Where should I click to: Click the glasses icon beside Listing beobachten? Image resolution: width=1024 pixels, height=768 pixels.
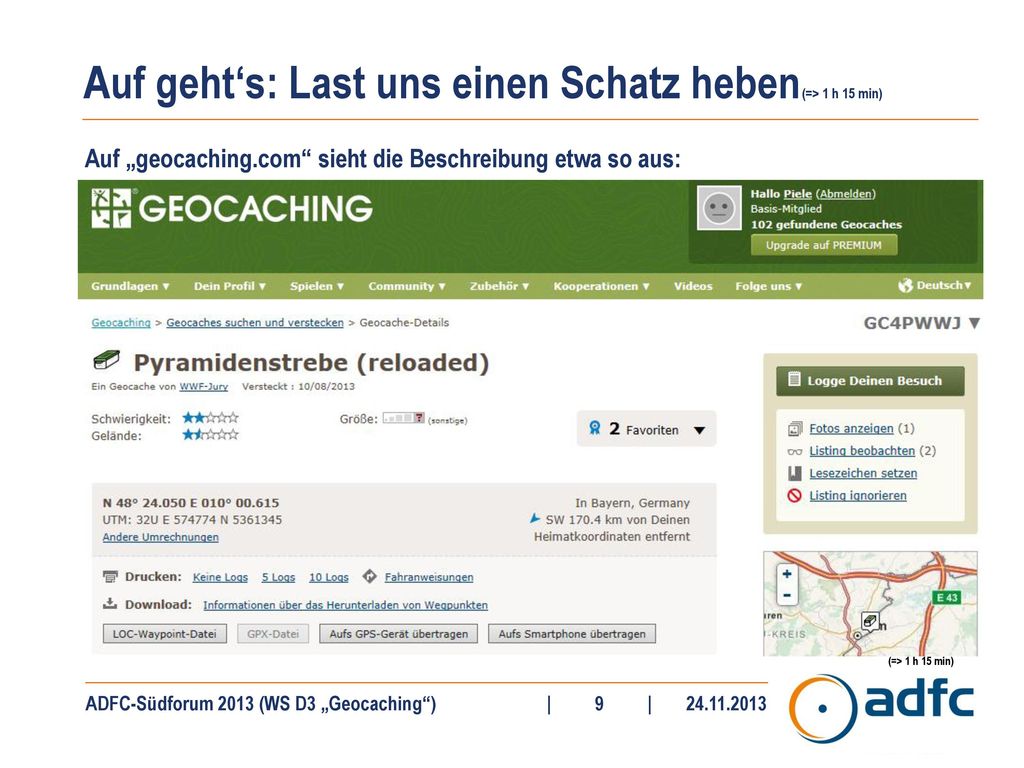click(x=795, y=451)
